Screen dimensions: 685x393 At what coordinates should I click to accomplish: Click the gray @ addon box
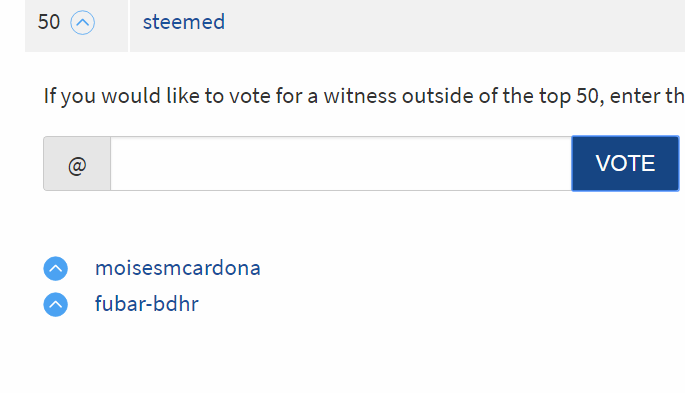pyautogui.click(x=77, y=163)
